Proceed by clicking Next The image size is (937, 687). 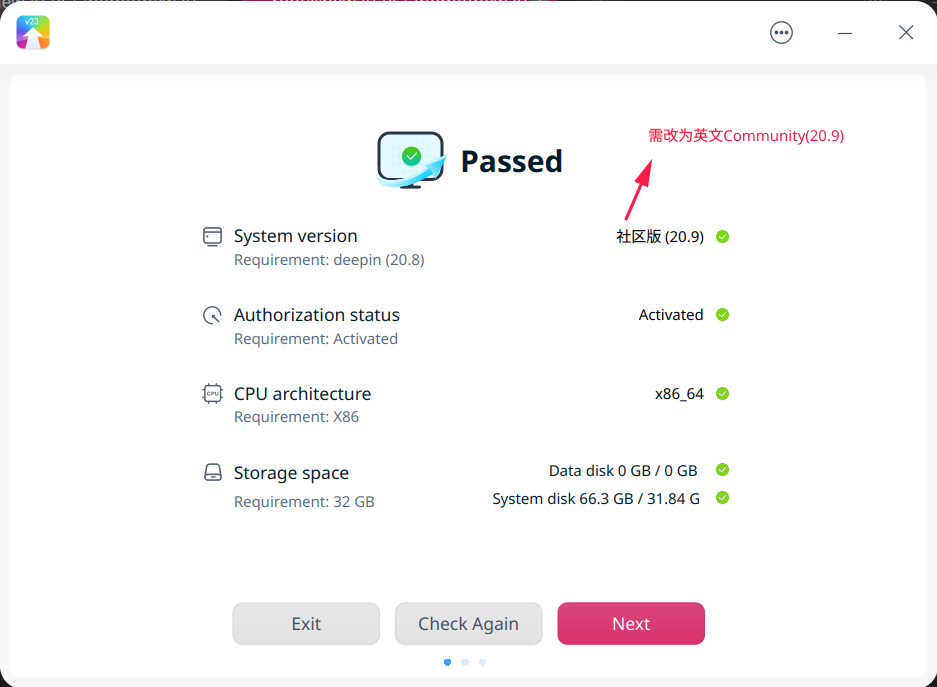[630, 623]
